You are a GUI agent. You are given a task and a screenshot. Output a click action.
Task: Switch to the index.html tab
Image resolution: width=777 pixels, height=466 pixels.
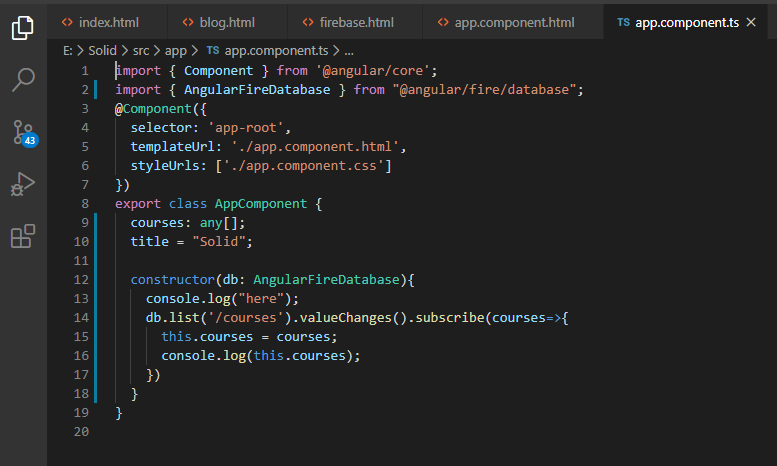[x=99, y=21]
